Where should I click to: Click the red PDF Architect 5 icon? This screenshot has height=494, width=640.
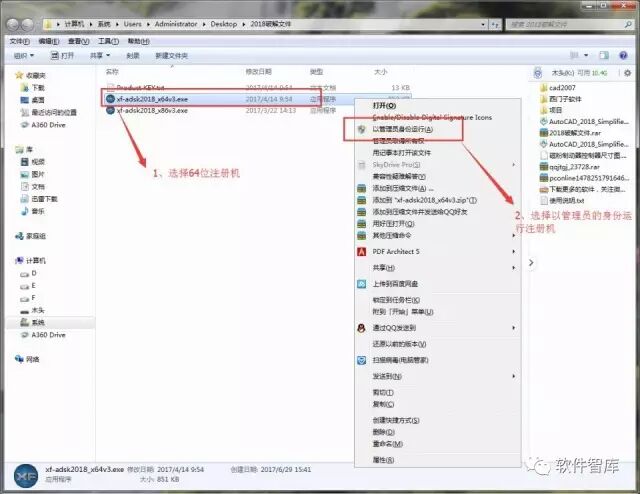[361, 251]
